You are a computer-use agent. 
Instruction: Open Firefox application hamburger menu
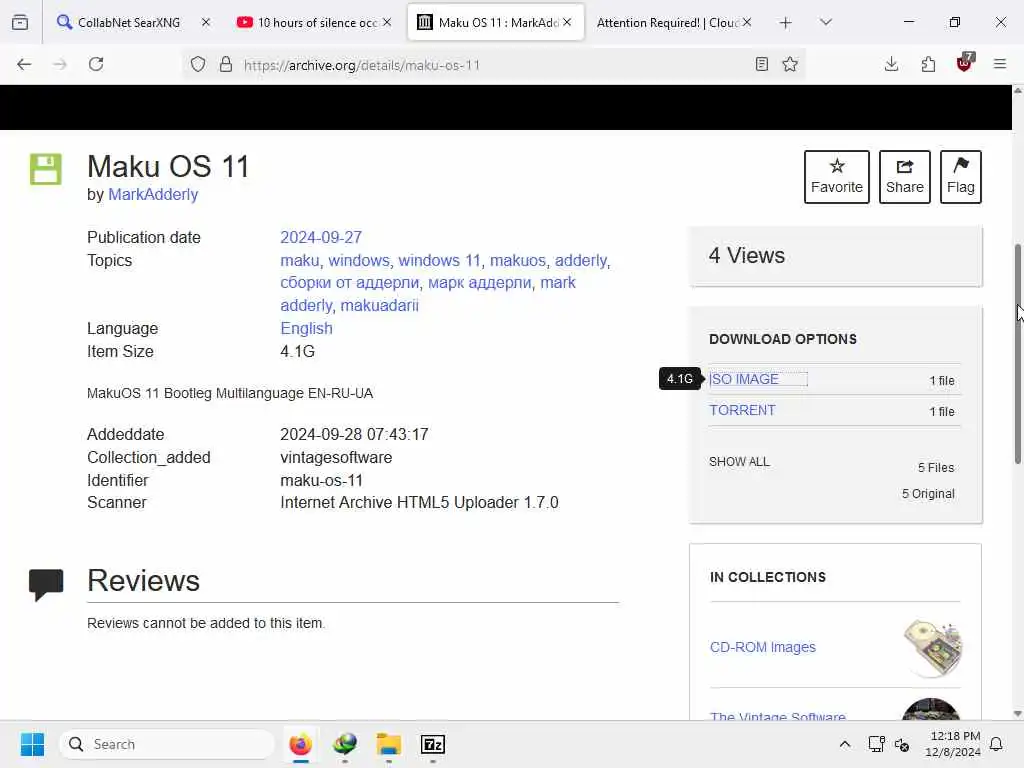[1000, 64]
